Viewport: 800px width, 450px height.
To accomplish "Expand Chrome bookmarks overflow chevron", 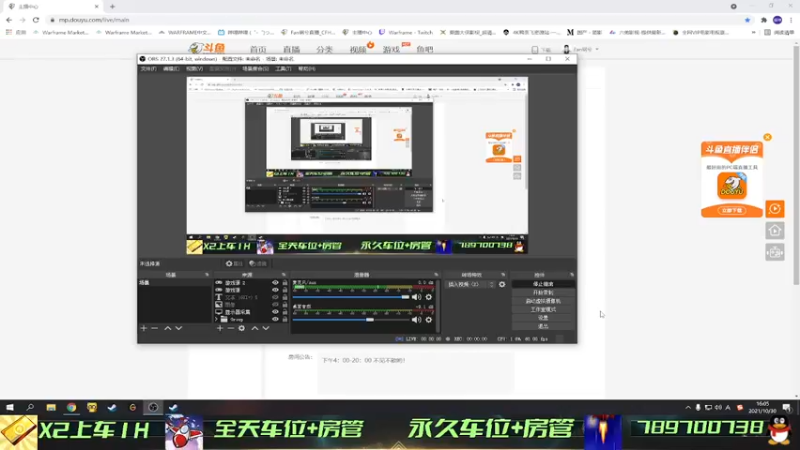I will 754,32.
